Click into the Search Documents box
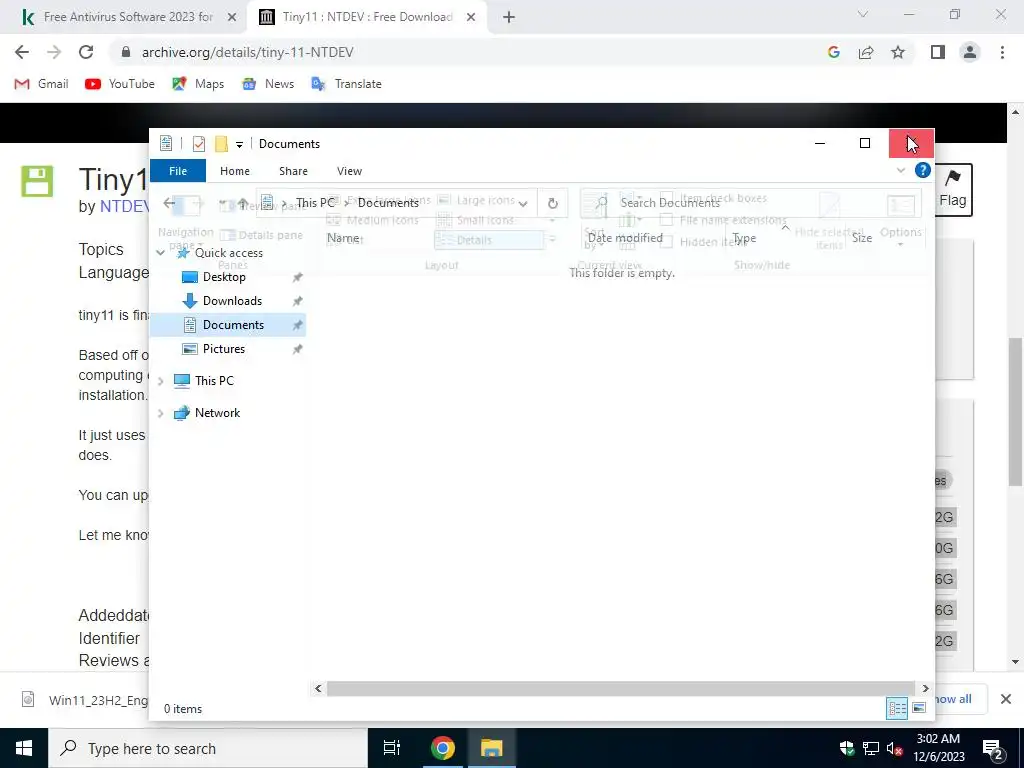 click(x=750, y=203)
